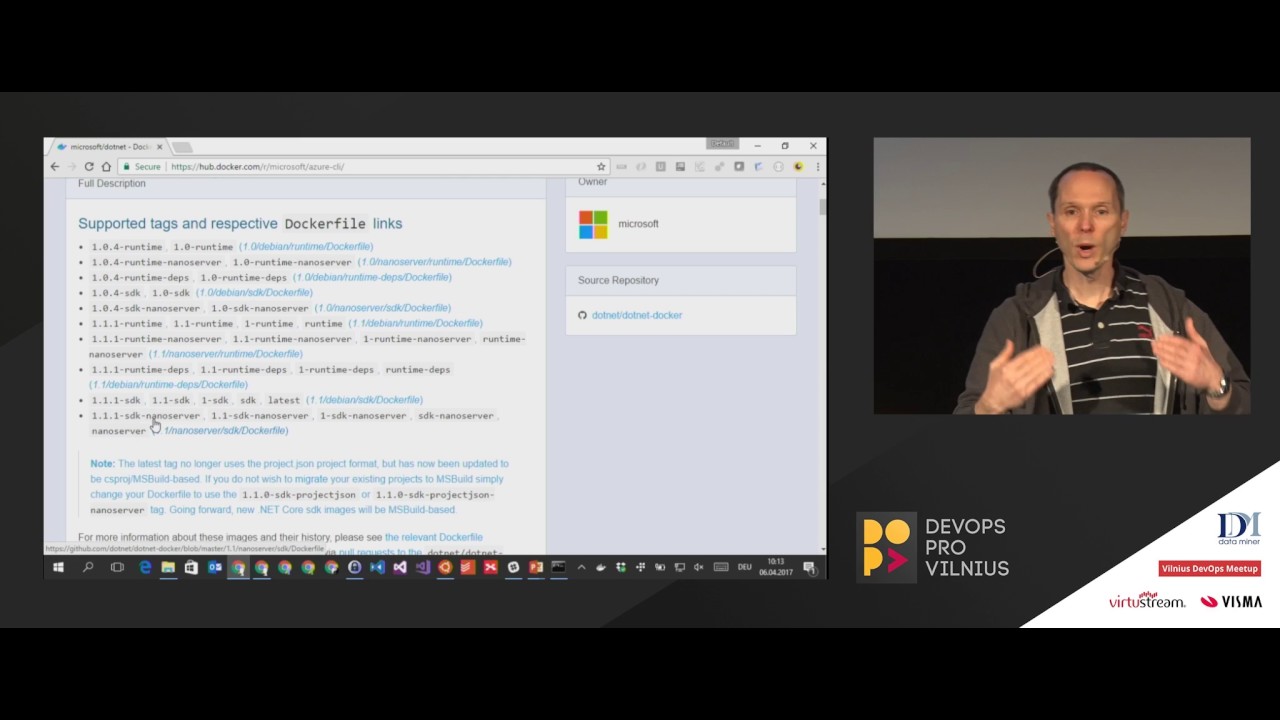Click the Supported tags heading
Screen dimensions: 1280x720
(x=240, y=224)
